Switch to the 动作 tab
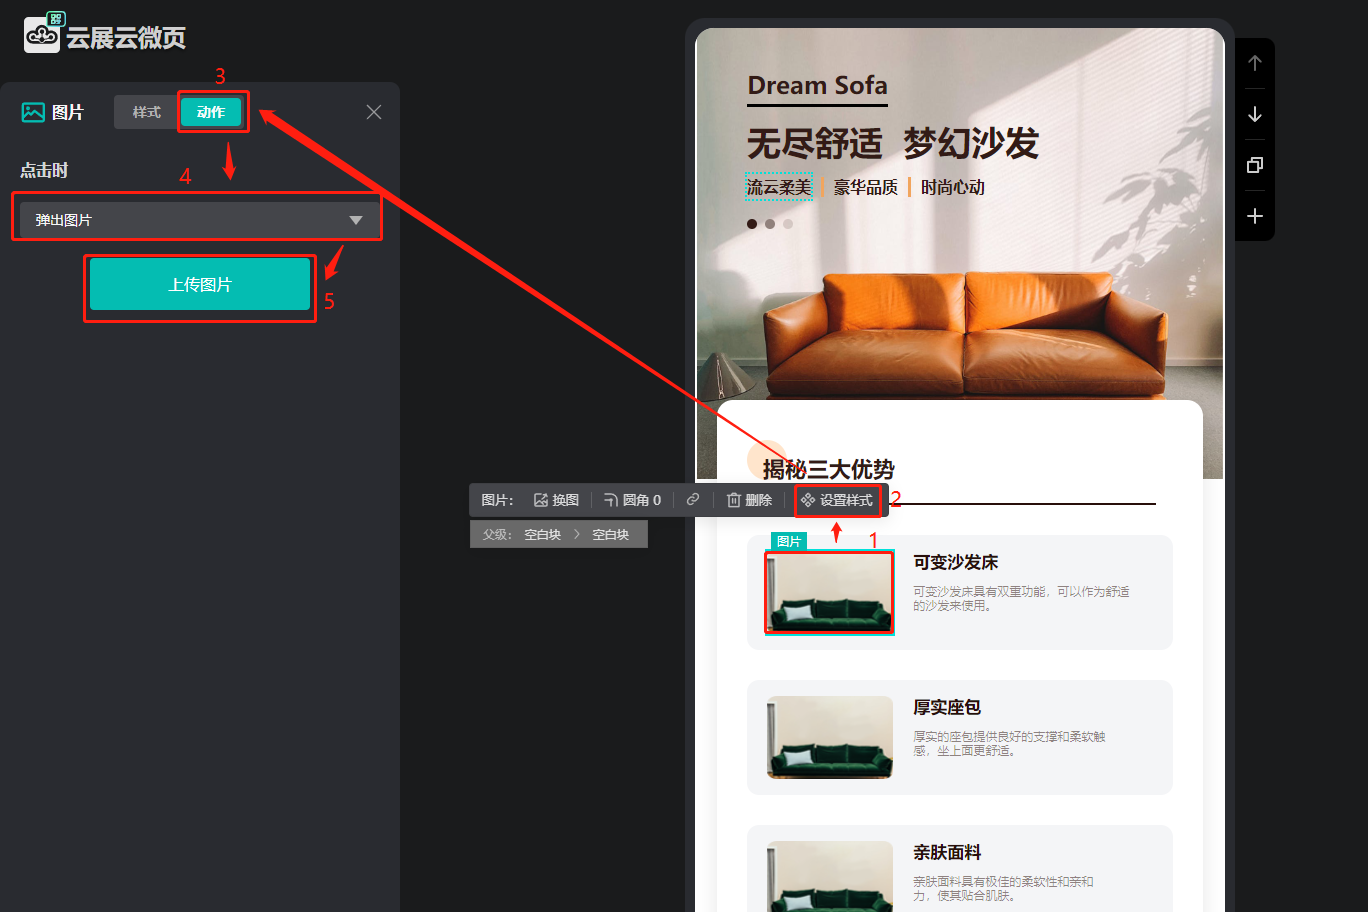Screen dimensions: 1368x912 click(211, 112)
